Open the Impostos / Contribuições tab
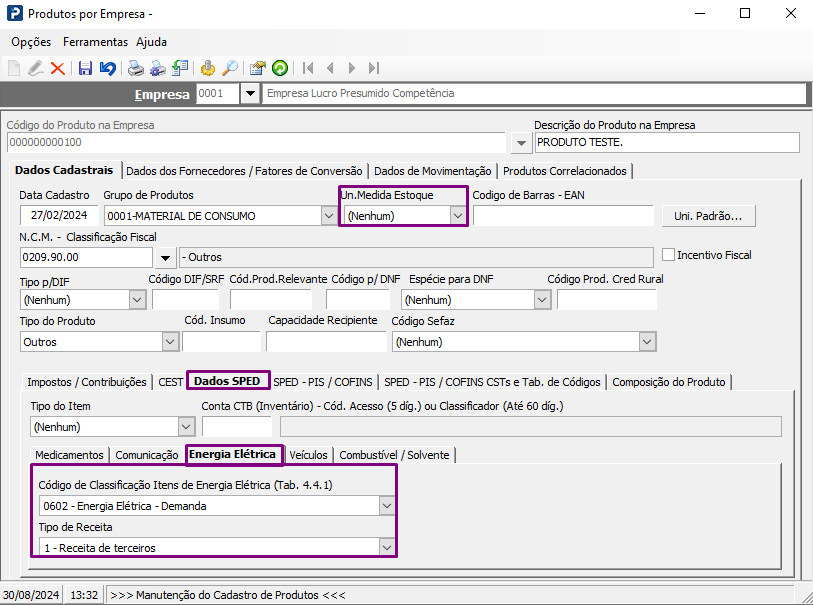 [x=87, y=382]
